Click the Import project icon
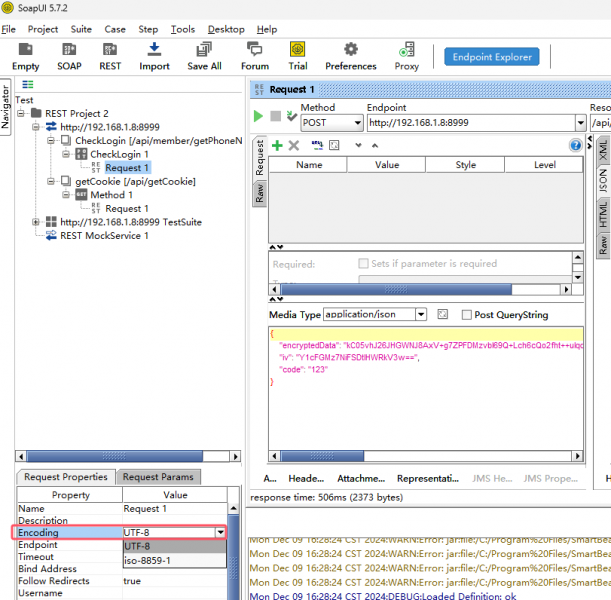Viewport: 611px width, 600px height. 154,50
